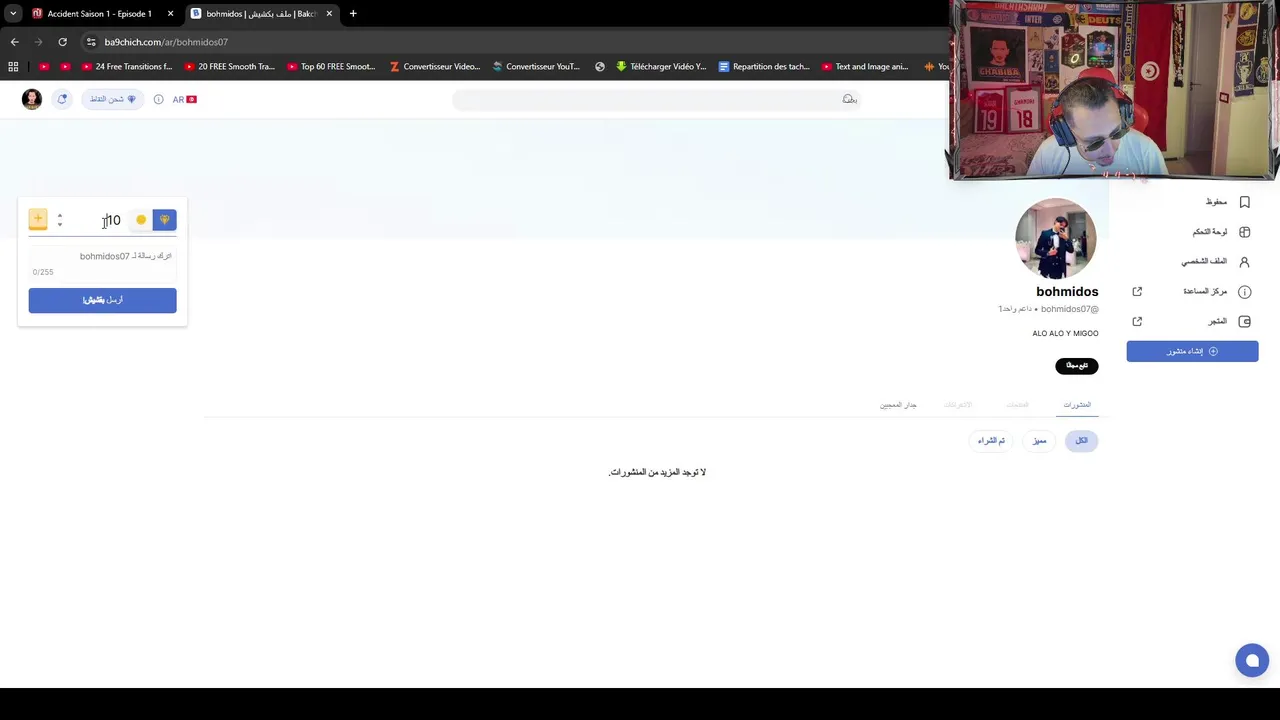Open the AR language selector
Viewport: 1280px width, 720px height.
pyautogui.click(x=185, y=99)
